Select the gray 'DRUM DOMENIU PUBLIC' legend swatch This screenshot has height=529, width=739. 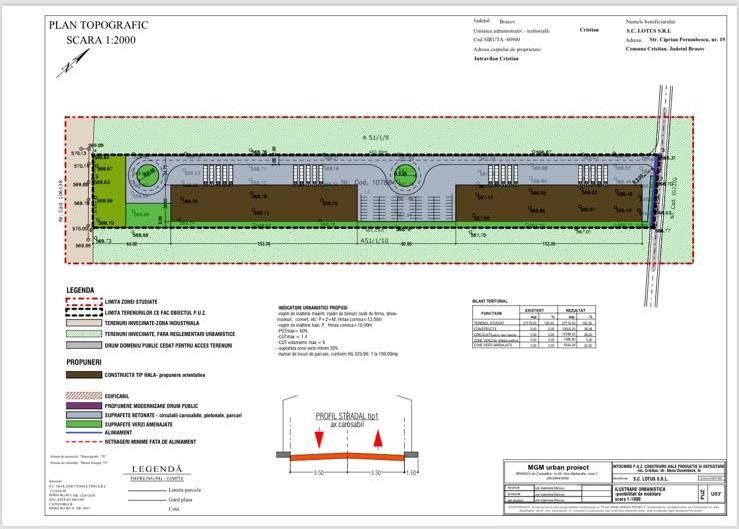pos(84,345)
